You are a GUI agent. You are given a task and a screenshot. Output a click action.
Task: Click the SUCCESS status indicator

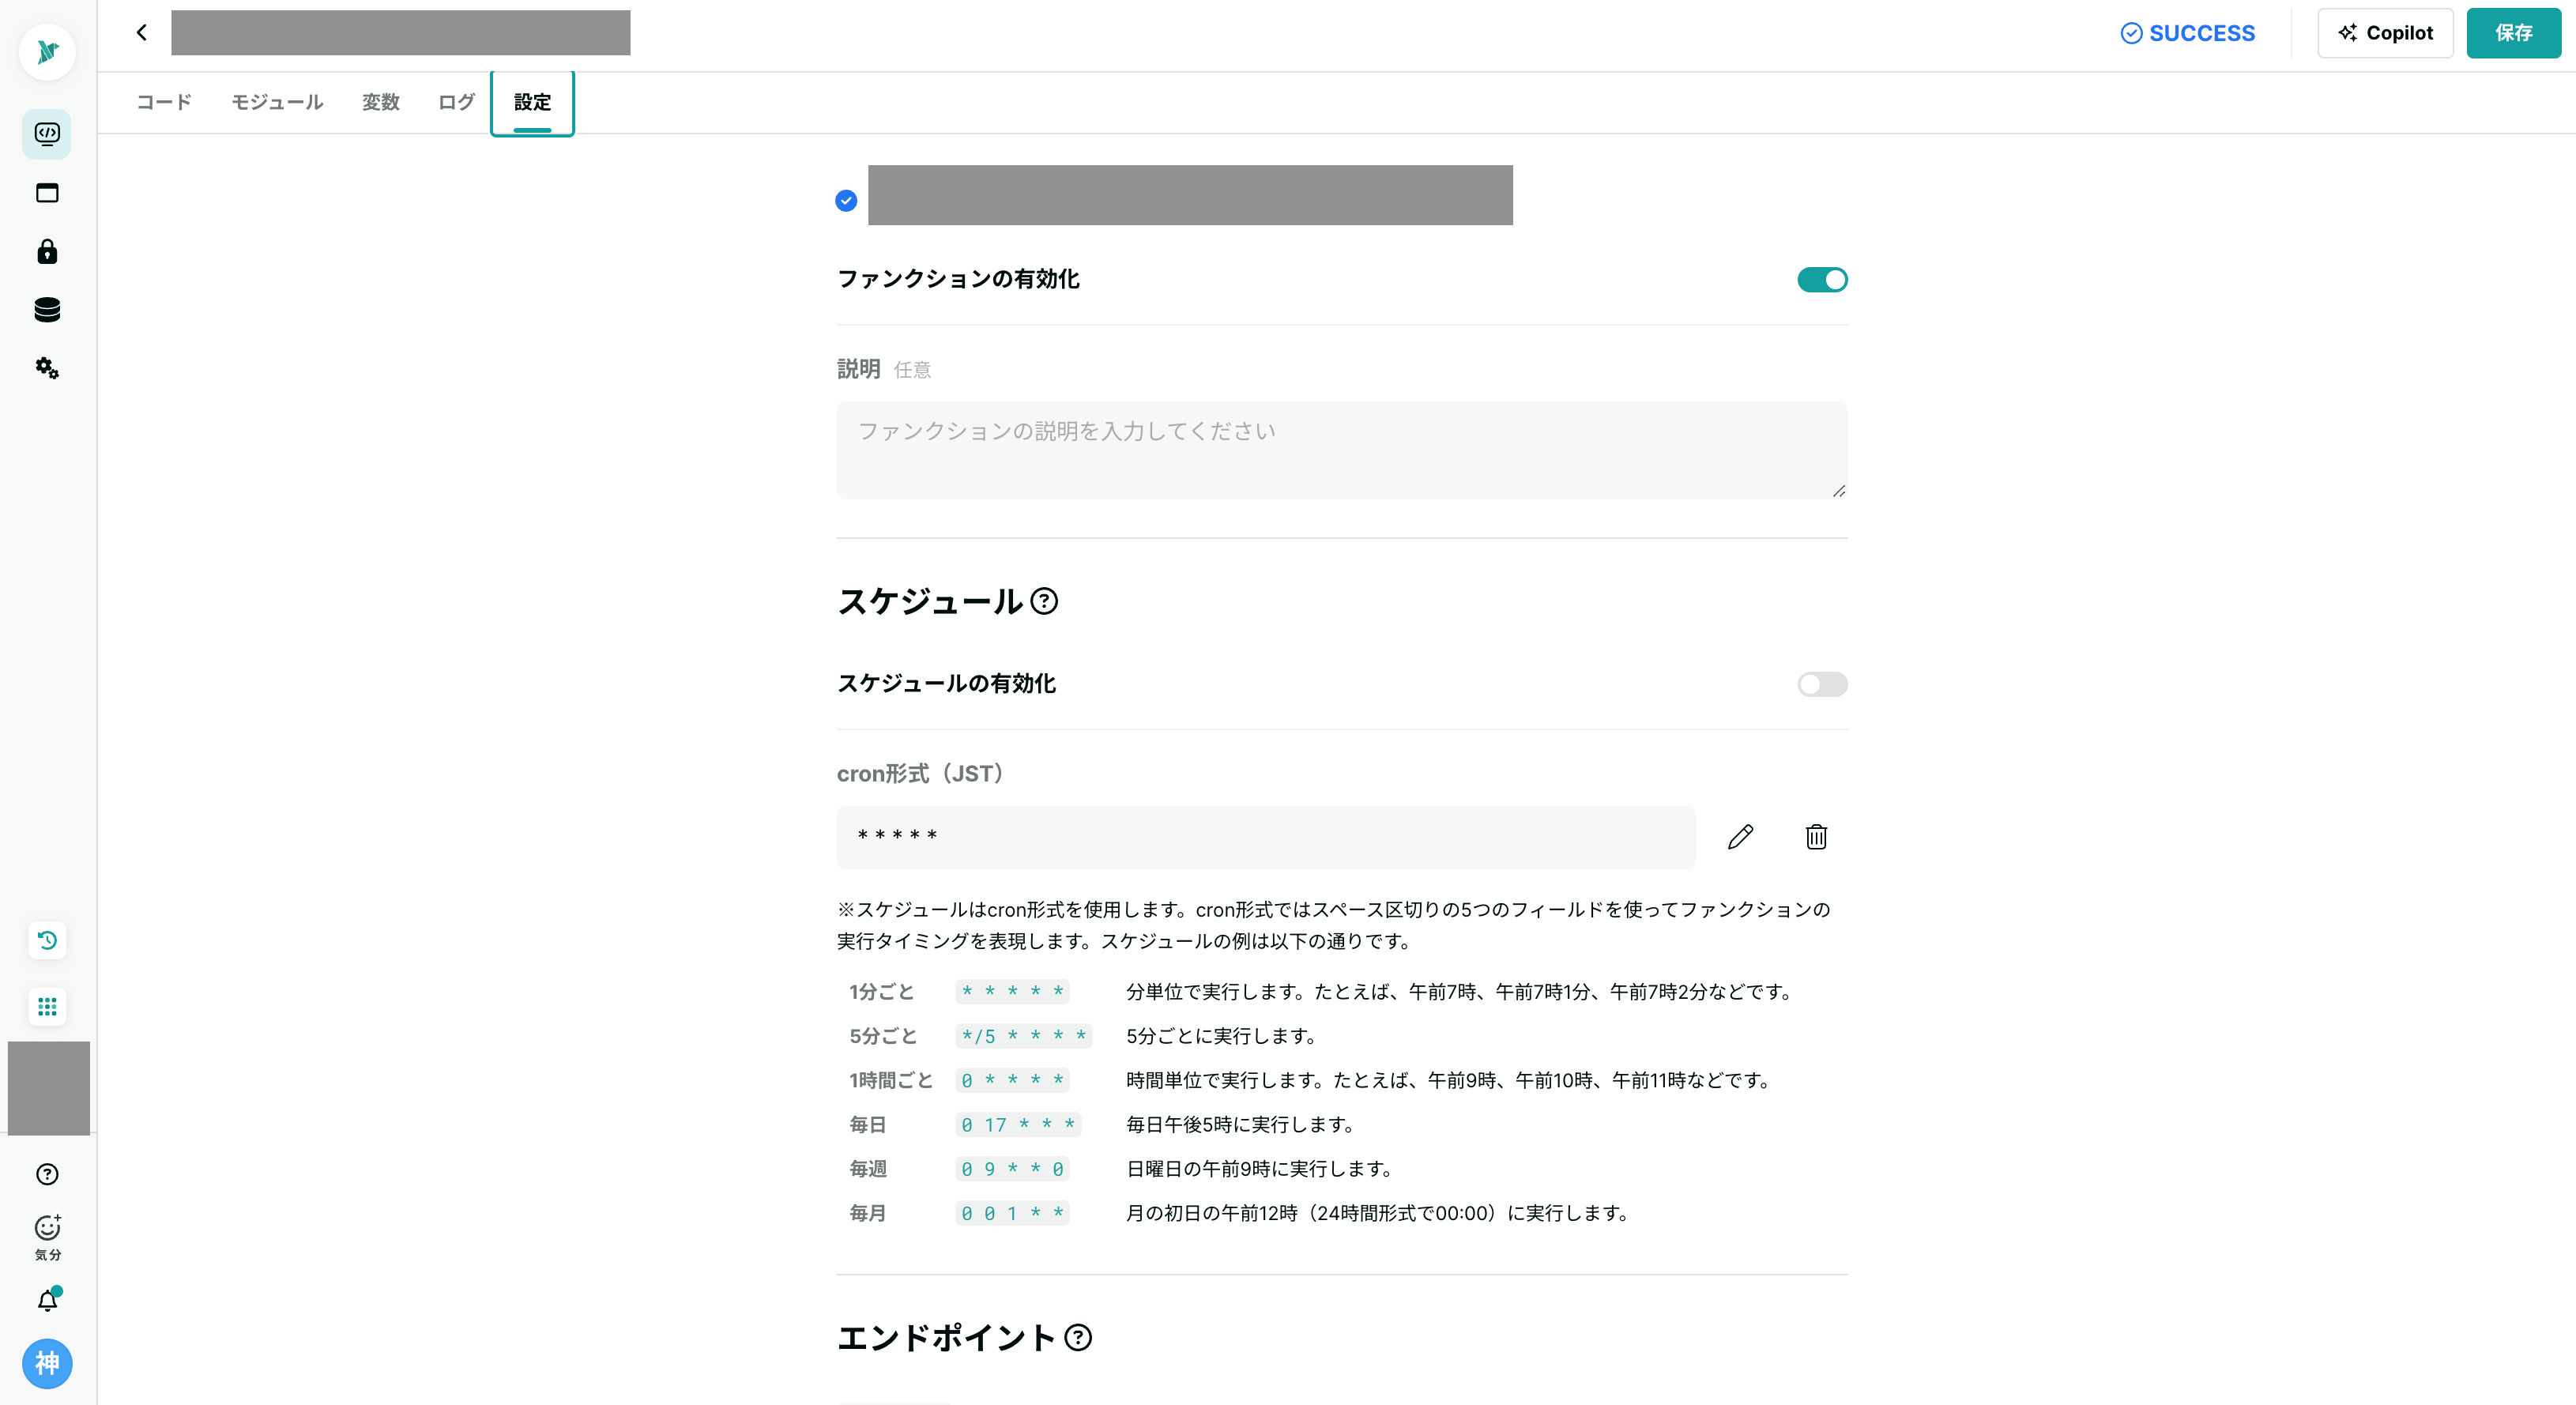pyautogui.click(x=2187, y=33)
